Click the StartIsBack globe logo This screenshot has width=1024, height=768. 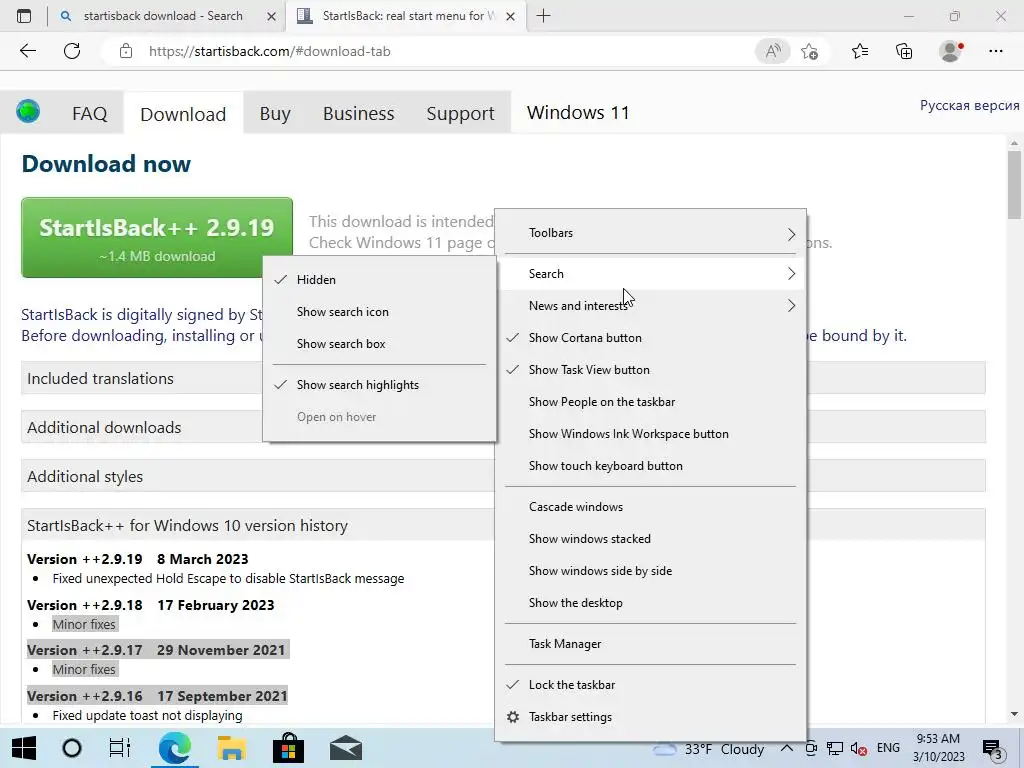(x=28, y=112)
